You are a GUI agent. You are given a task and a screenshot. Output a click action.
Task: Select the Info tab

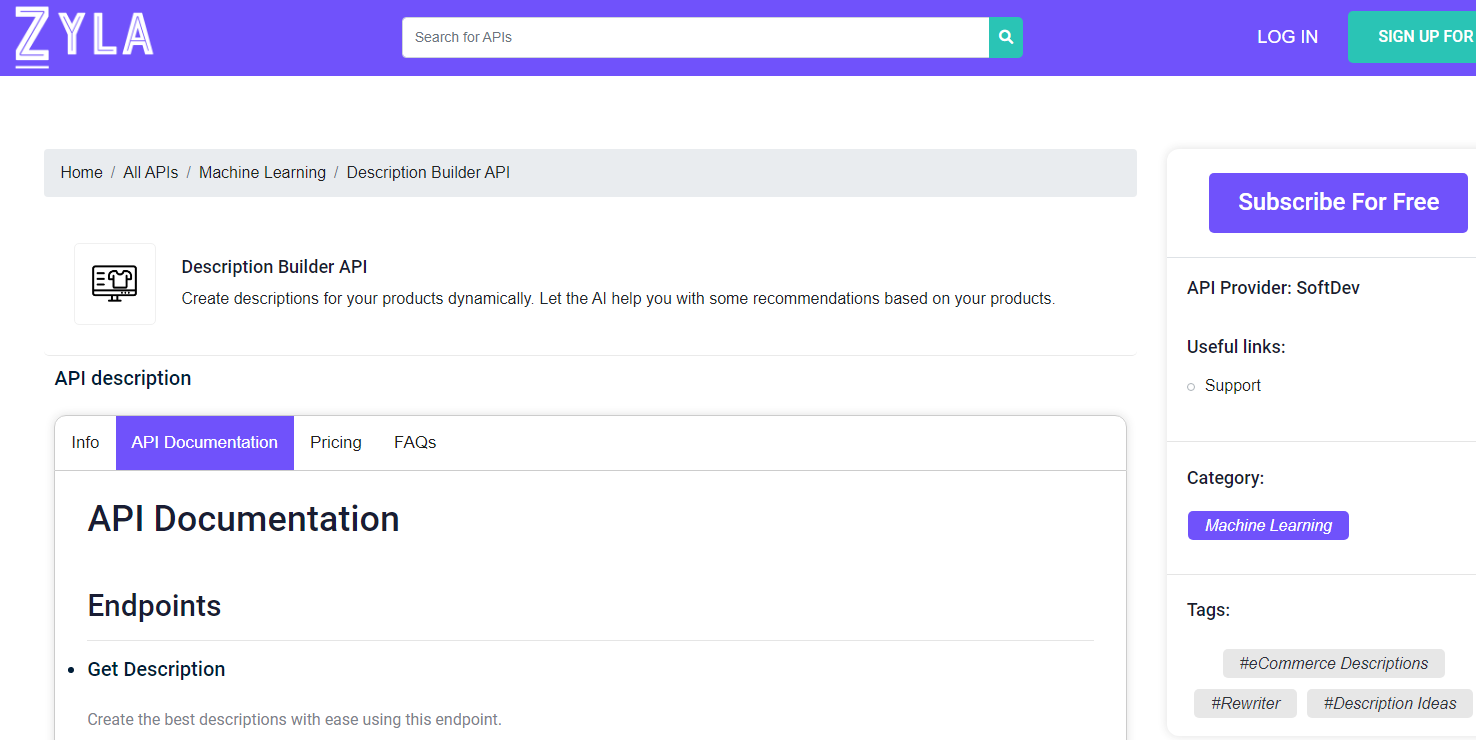click(x=85, y=442)
